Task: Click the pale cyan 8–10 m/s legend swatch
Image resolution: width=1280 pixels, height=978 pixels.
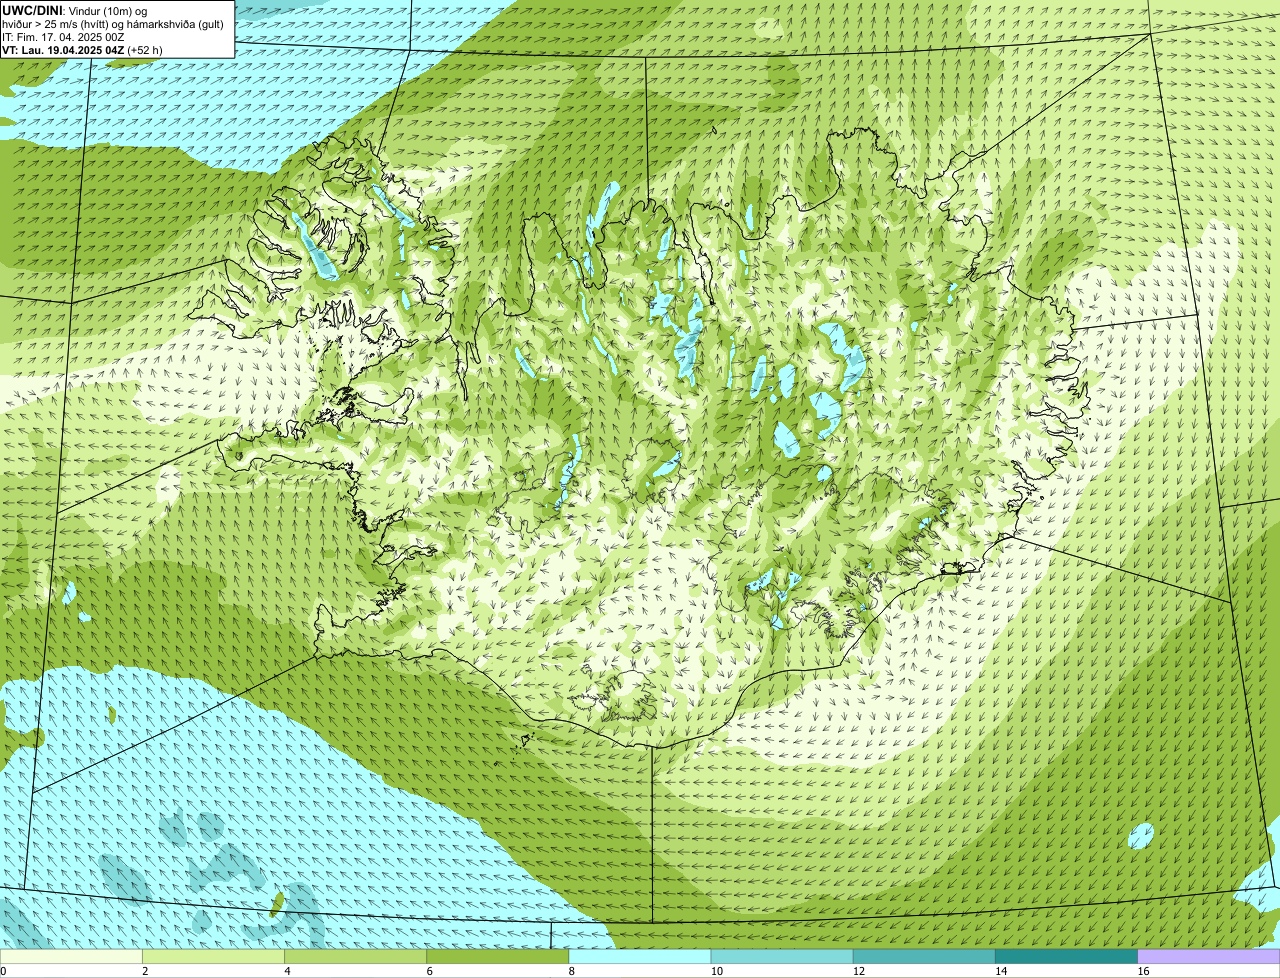Action: pyautogui.click(x=640, y=956)
